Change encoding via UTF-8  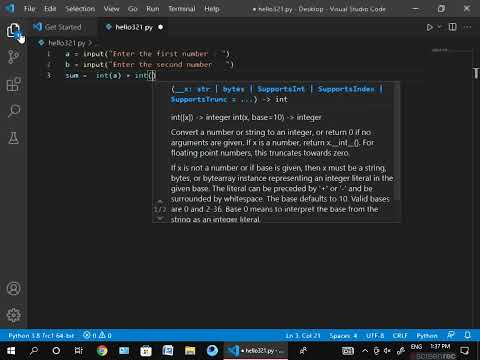(x=375, y=336)
